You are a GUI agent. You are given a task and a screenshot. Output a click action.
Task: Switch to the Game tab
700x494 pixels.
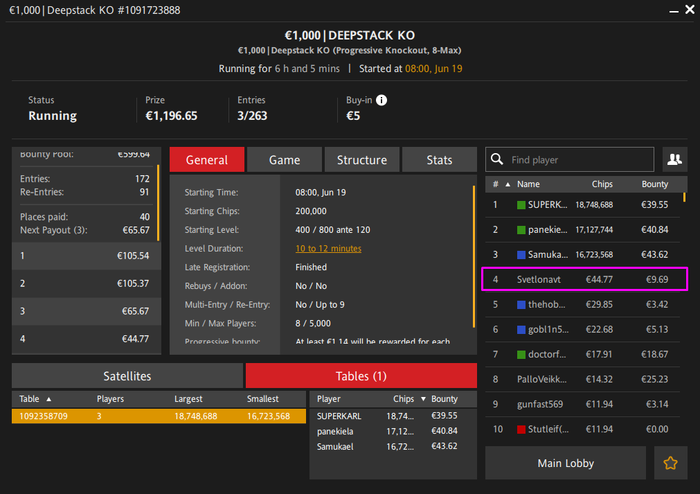pos(284,160)
